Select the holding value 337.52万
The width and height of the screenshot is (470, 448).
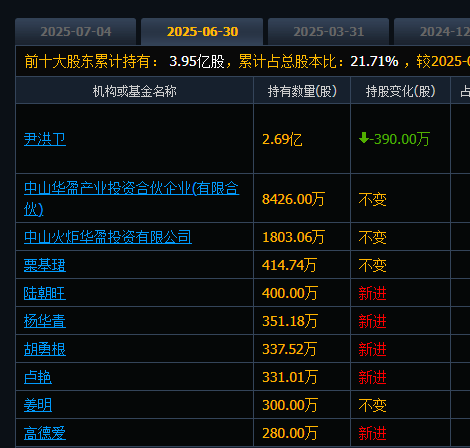289,349
